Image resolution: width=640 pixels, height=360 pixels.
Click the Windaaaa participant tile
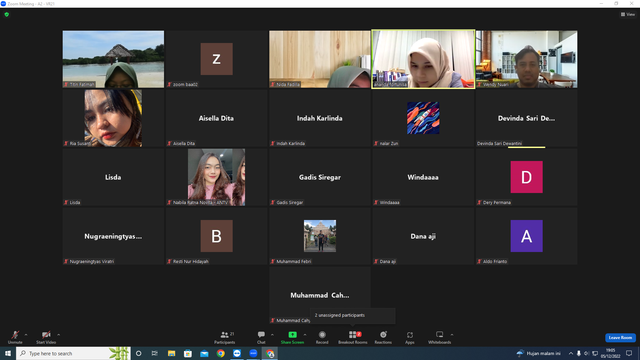[x=423, y=177]
